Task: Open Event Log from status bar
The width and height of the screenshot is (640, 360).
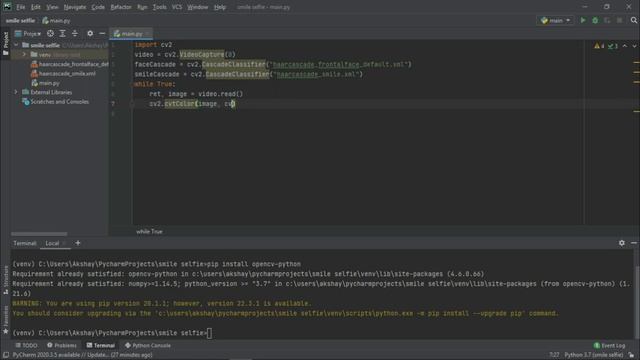Action: (x=609, y=345)
